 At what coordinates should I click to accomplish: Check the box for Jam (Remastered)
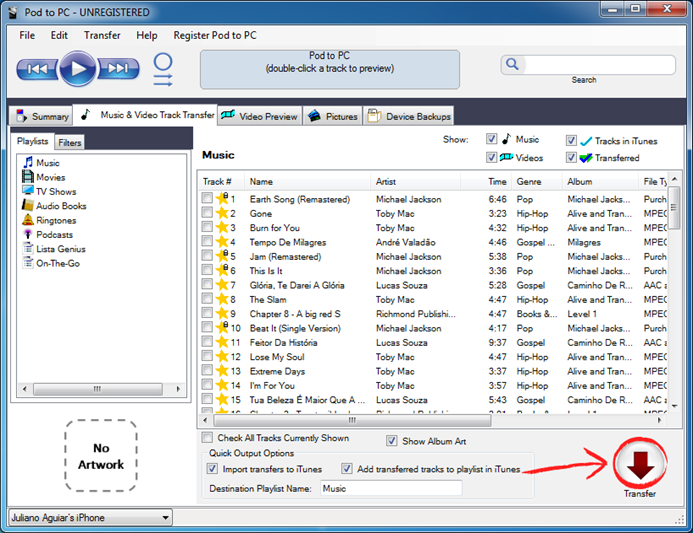coord(207,255)
